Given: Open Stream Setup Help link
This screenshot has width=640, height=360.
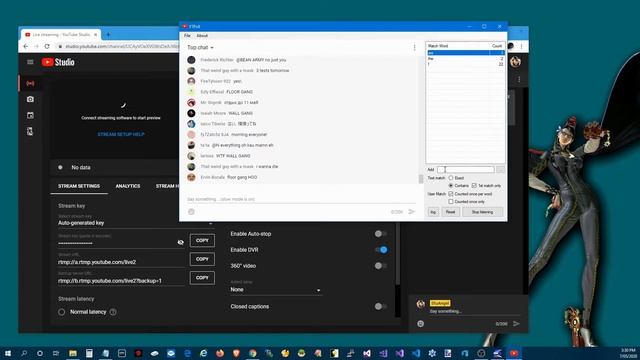Looking at the screenshot, I should pos(121,134).
